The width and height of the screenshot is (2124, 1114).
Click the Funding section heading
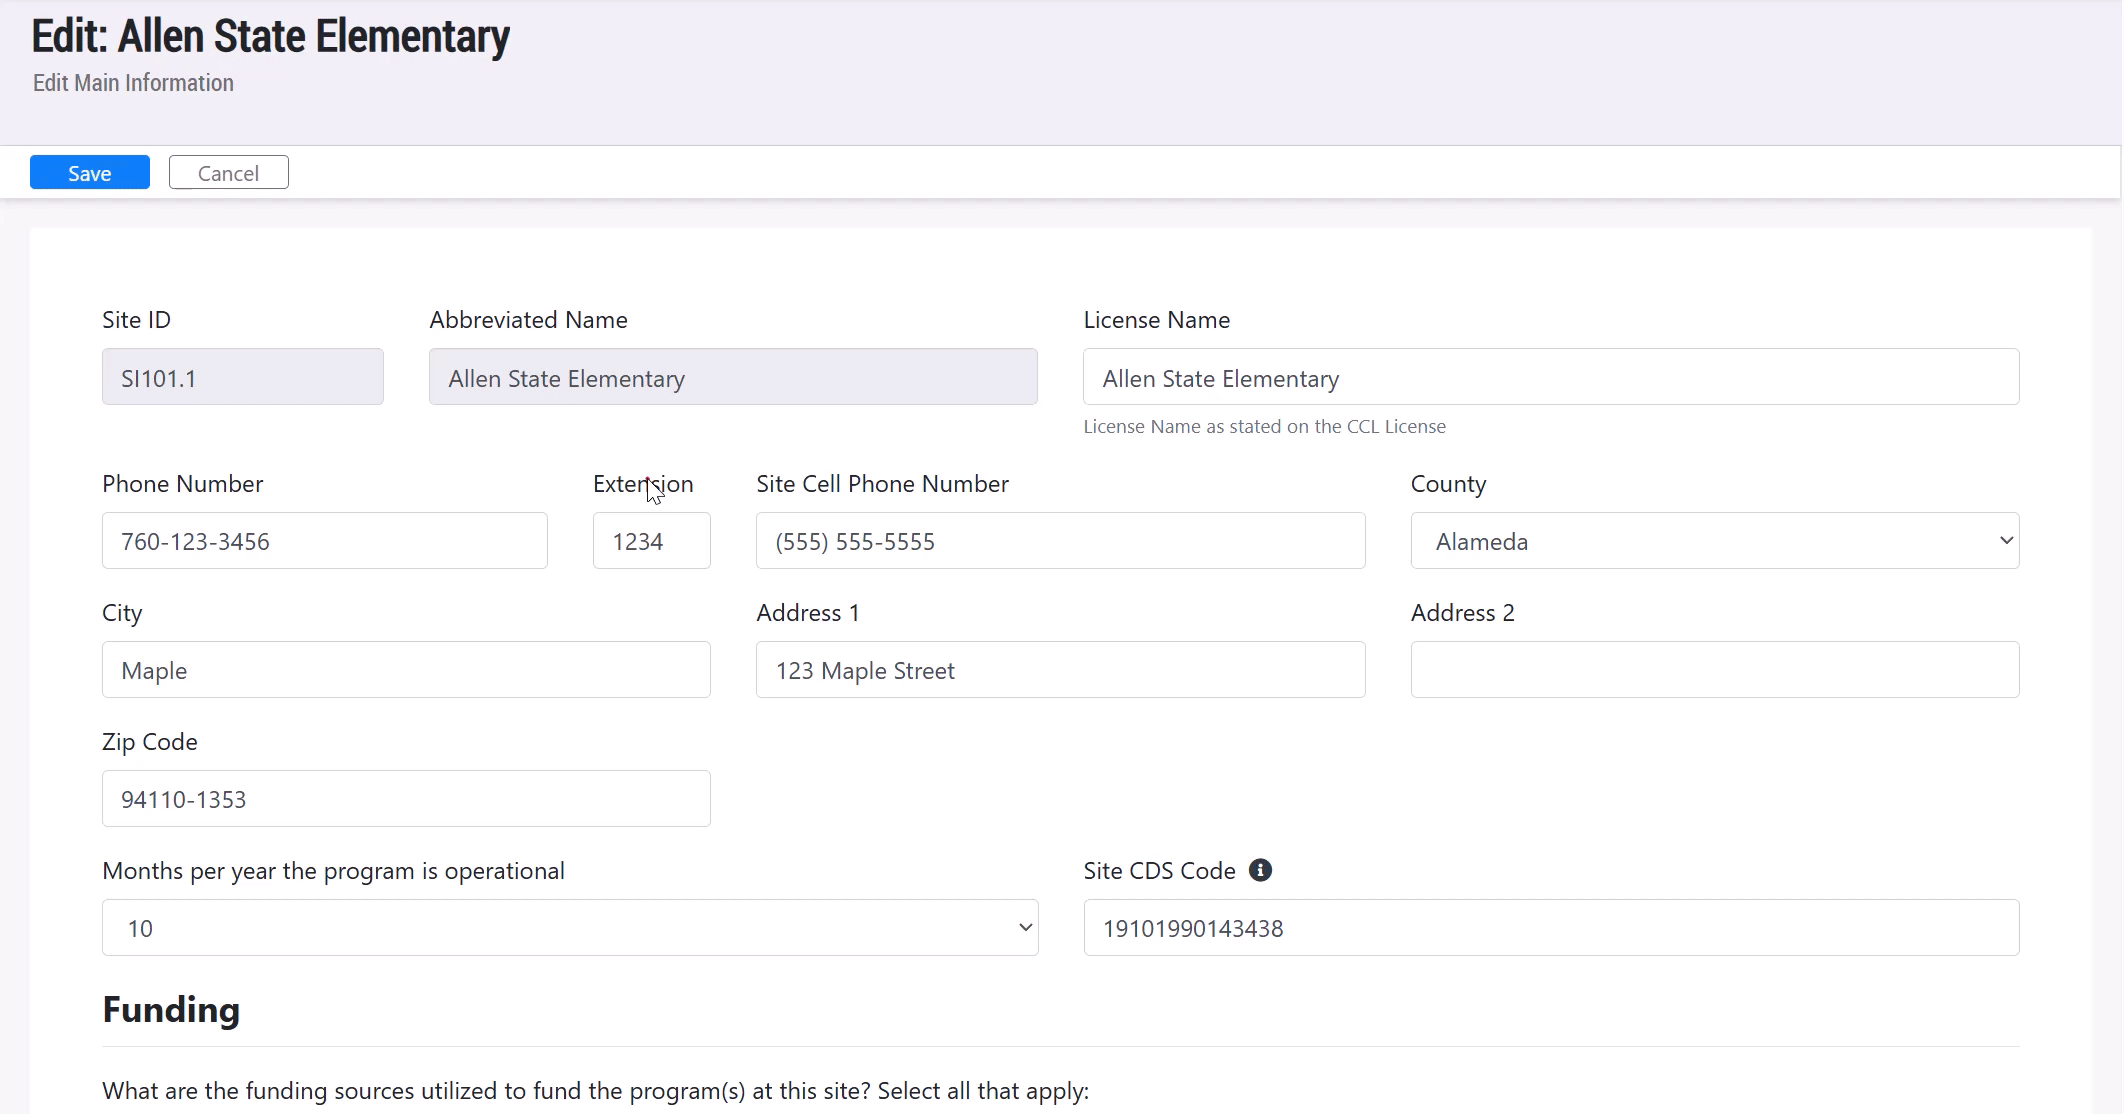click(x=171, y=1010)
